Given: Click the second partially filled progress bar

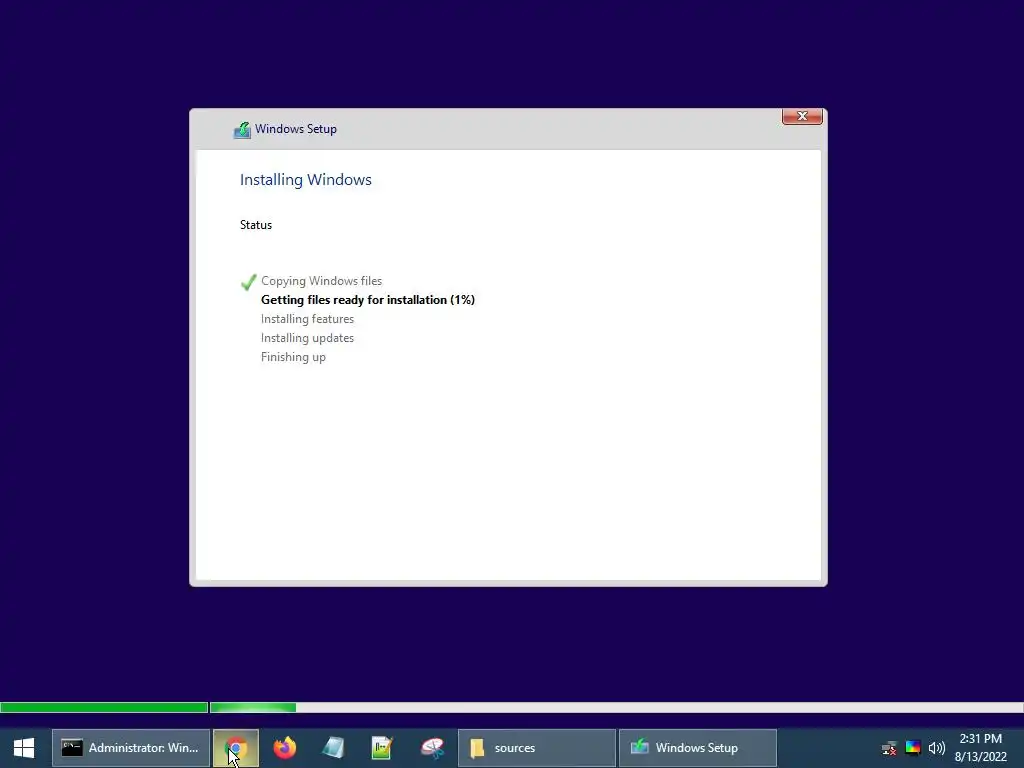Looking at the screenshot, I should pyautogui.click(x=616, y=707).
